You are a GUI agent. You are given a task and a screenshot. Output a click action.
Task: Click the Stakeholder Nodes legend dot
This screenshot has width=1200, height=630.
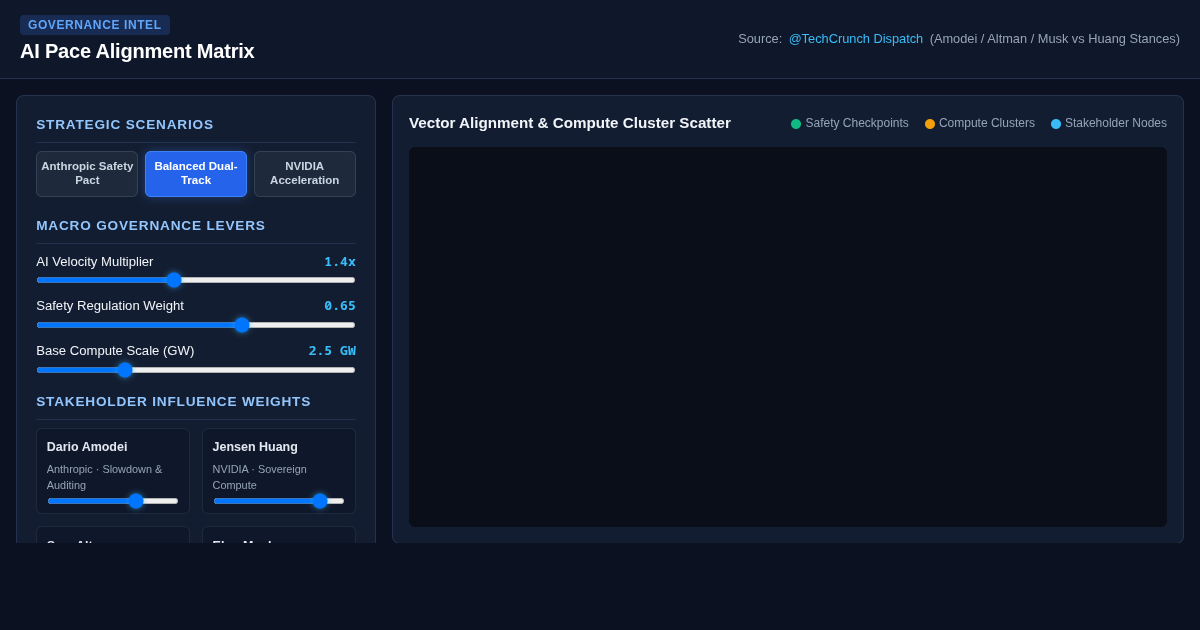[1056, 124]
